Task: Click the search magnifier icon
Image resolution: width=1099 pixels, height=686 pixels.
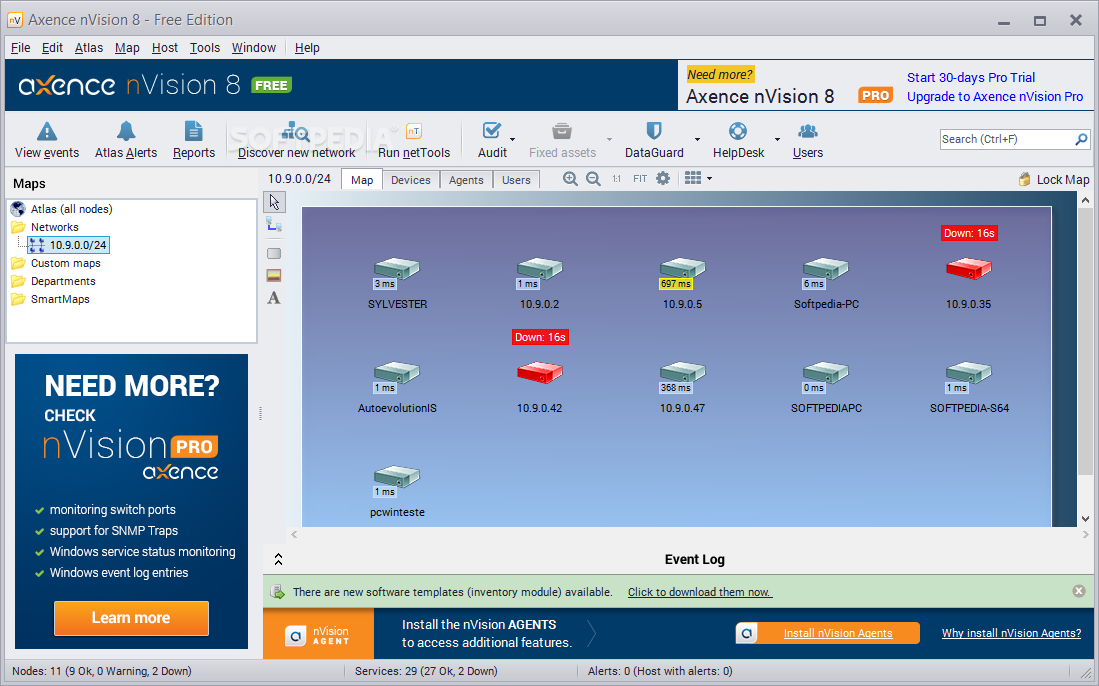Action: 1081,139
